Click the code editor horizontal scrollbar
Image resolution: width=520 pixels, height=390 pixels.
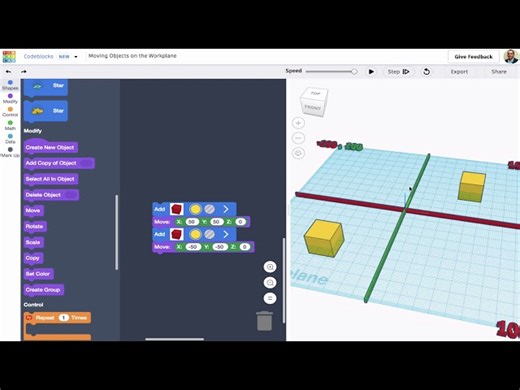pyautogui.click(x=175, y=339)
